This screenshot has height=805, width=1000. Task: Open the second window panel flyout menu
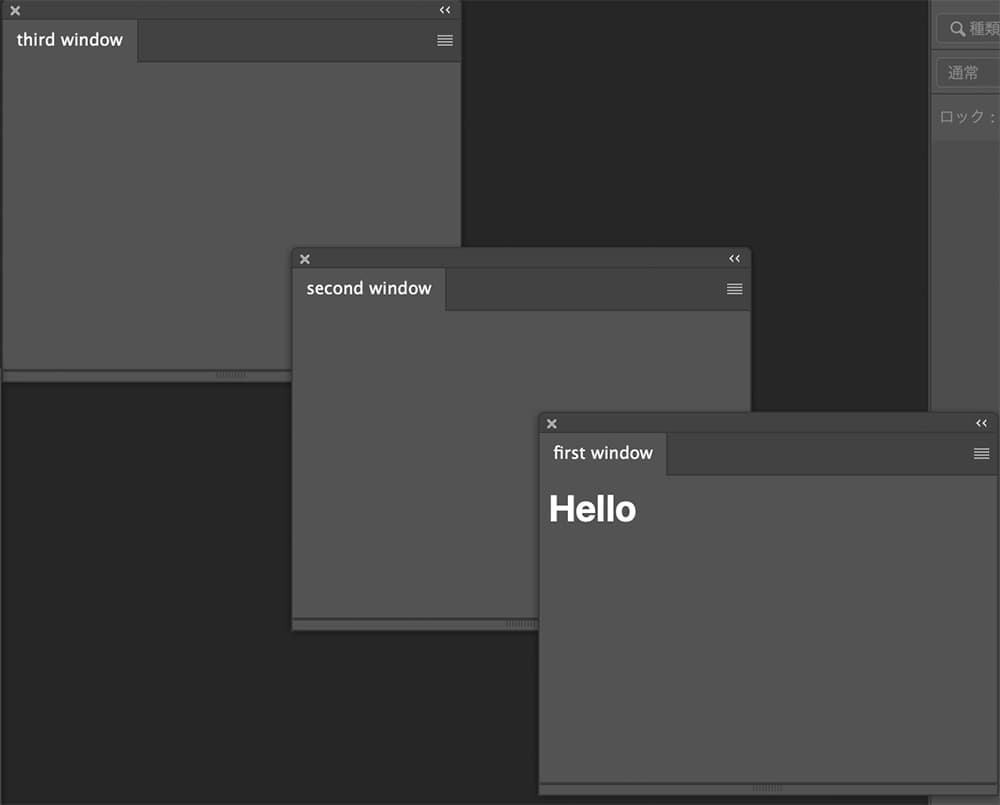[x=734, y=289]
